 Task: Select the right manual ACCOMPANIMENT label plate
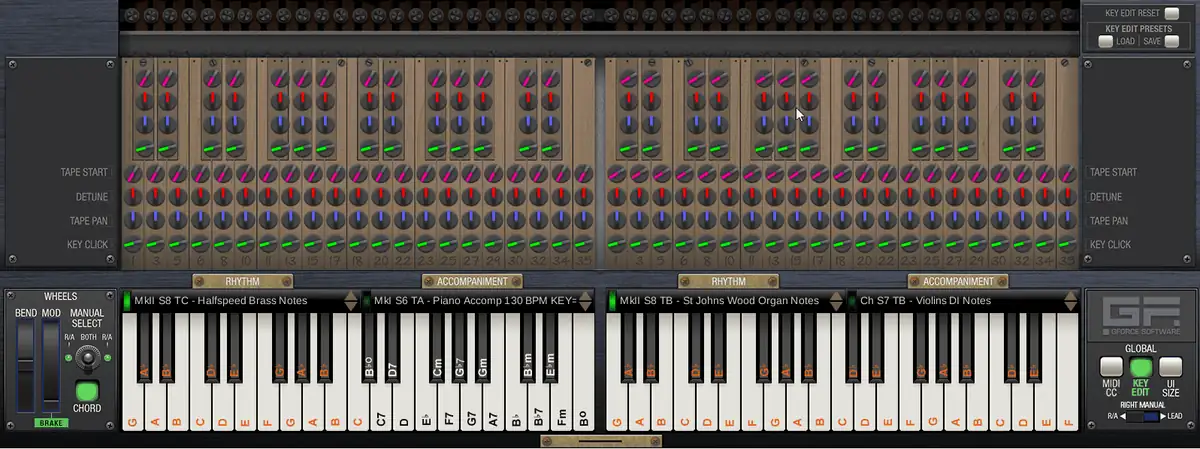(957, 282)
